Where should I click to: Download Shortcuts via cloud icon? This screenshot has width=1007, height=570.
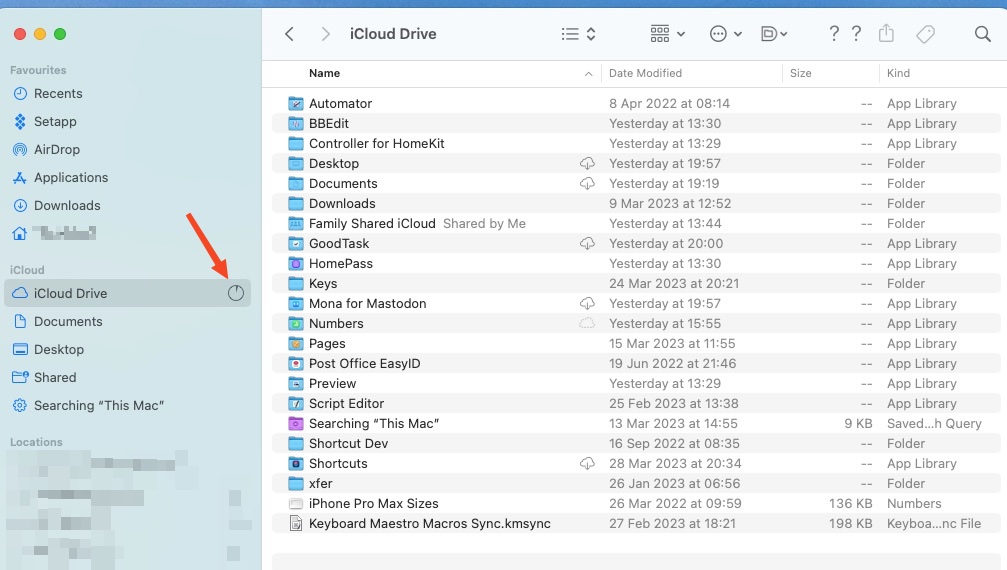(587, 463)
